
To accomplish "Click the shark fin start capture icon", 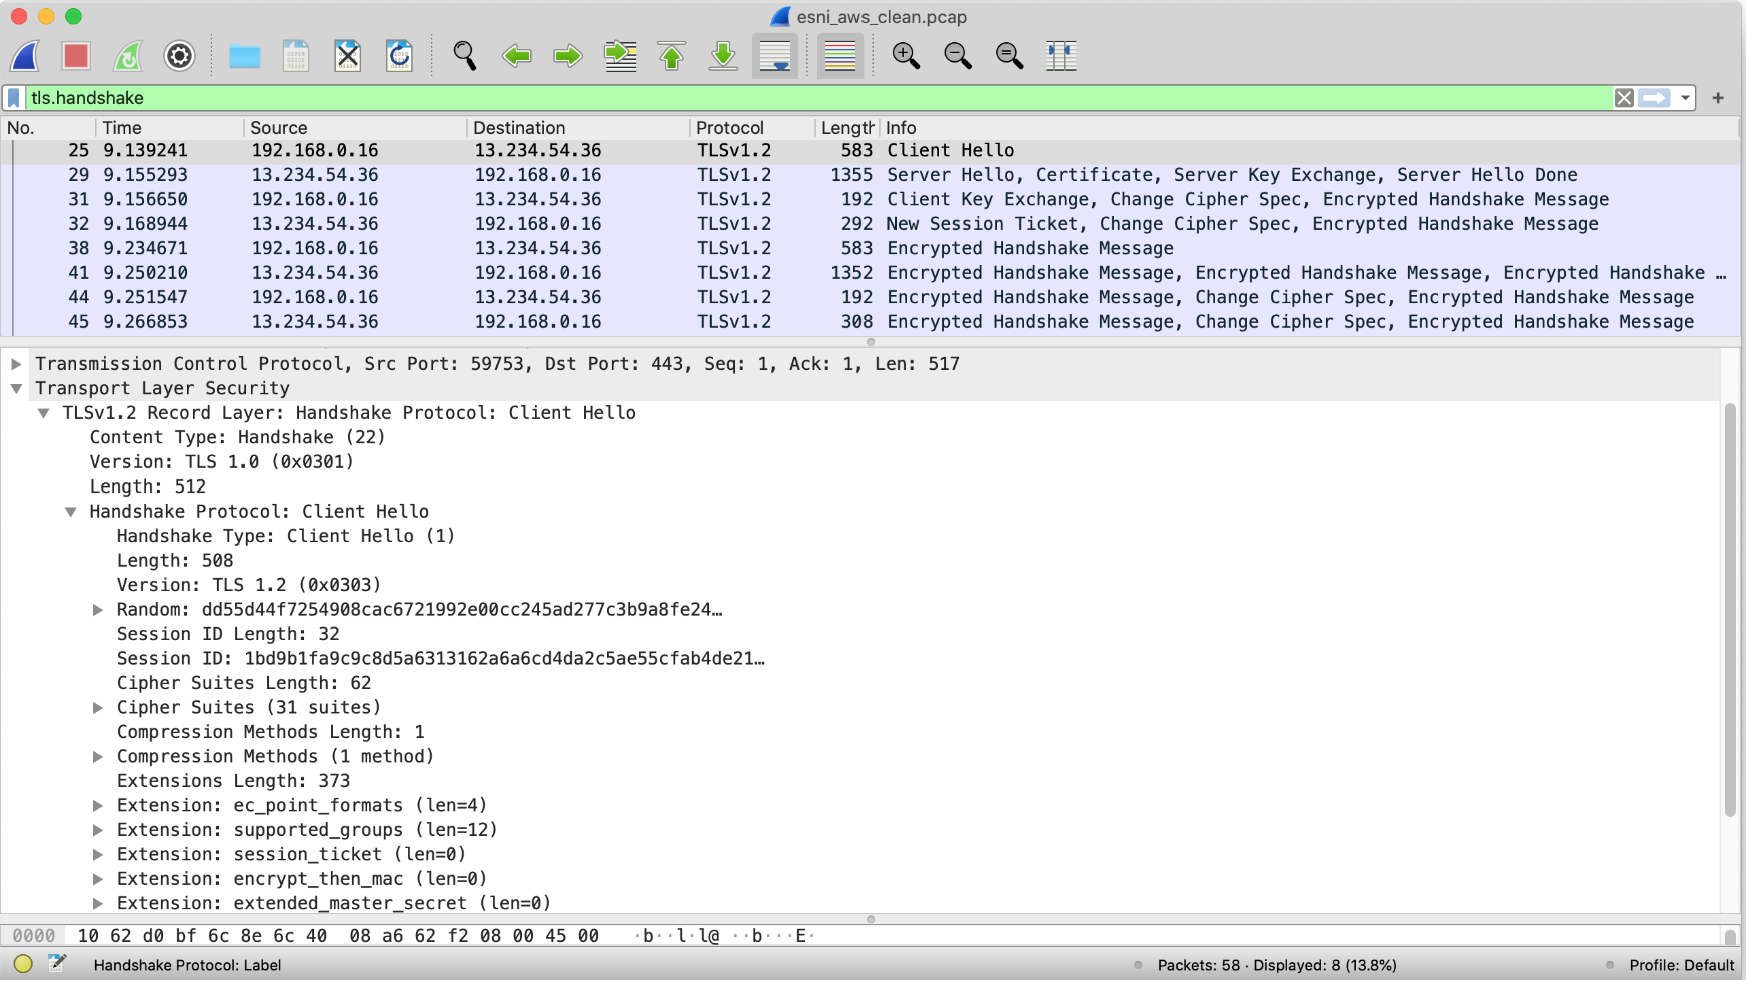I will (25, 56).
